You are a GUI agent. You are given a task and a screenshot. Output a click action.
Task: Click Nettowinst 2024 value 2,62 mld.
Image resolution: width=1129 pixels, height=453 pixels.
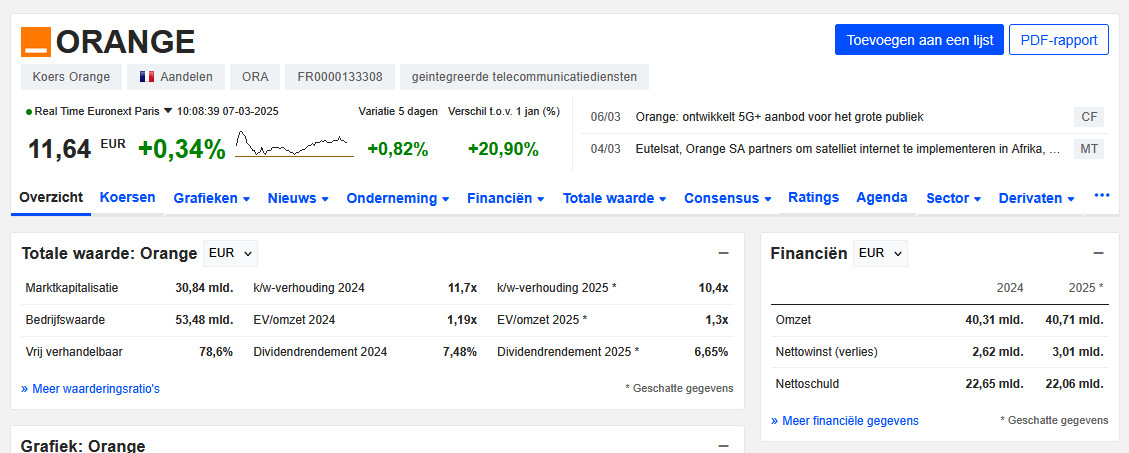point(997,352)
